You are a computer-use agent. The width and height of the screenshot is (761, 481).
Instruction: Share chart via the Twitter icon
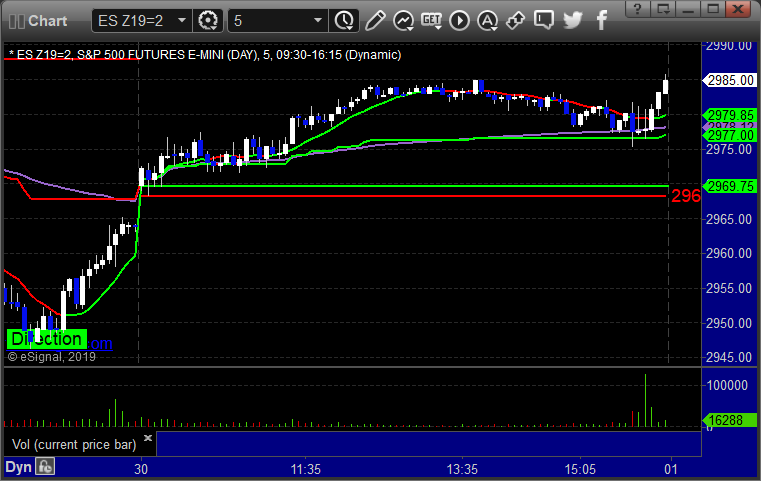[573, 20]
